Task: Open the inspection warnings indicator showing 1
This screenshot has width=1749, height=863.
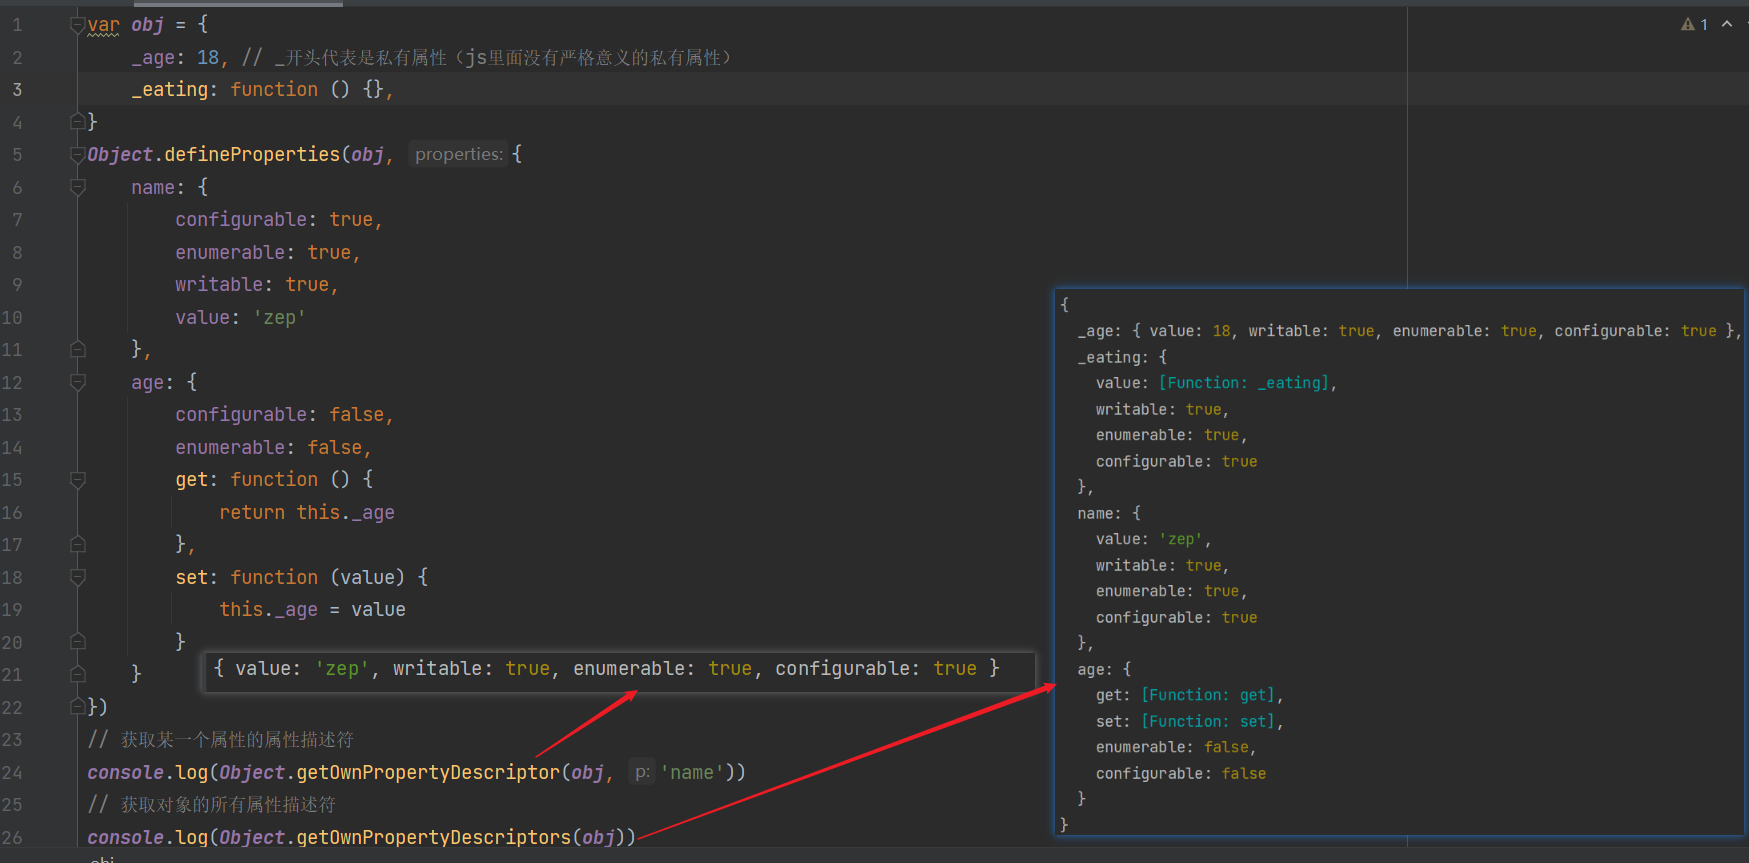Action: [1694, 24]
